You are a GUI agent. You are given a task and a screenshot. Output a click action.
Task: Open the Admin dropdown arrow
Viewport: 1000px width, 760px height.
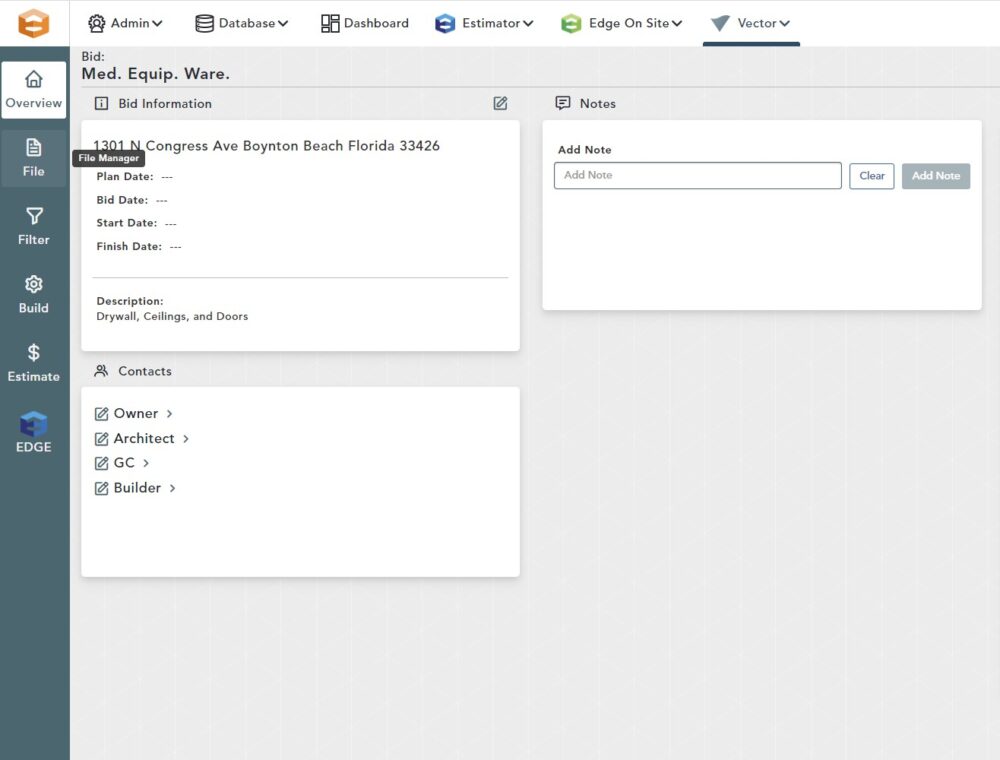coord(157,24)
